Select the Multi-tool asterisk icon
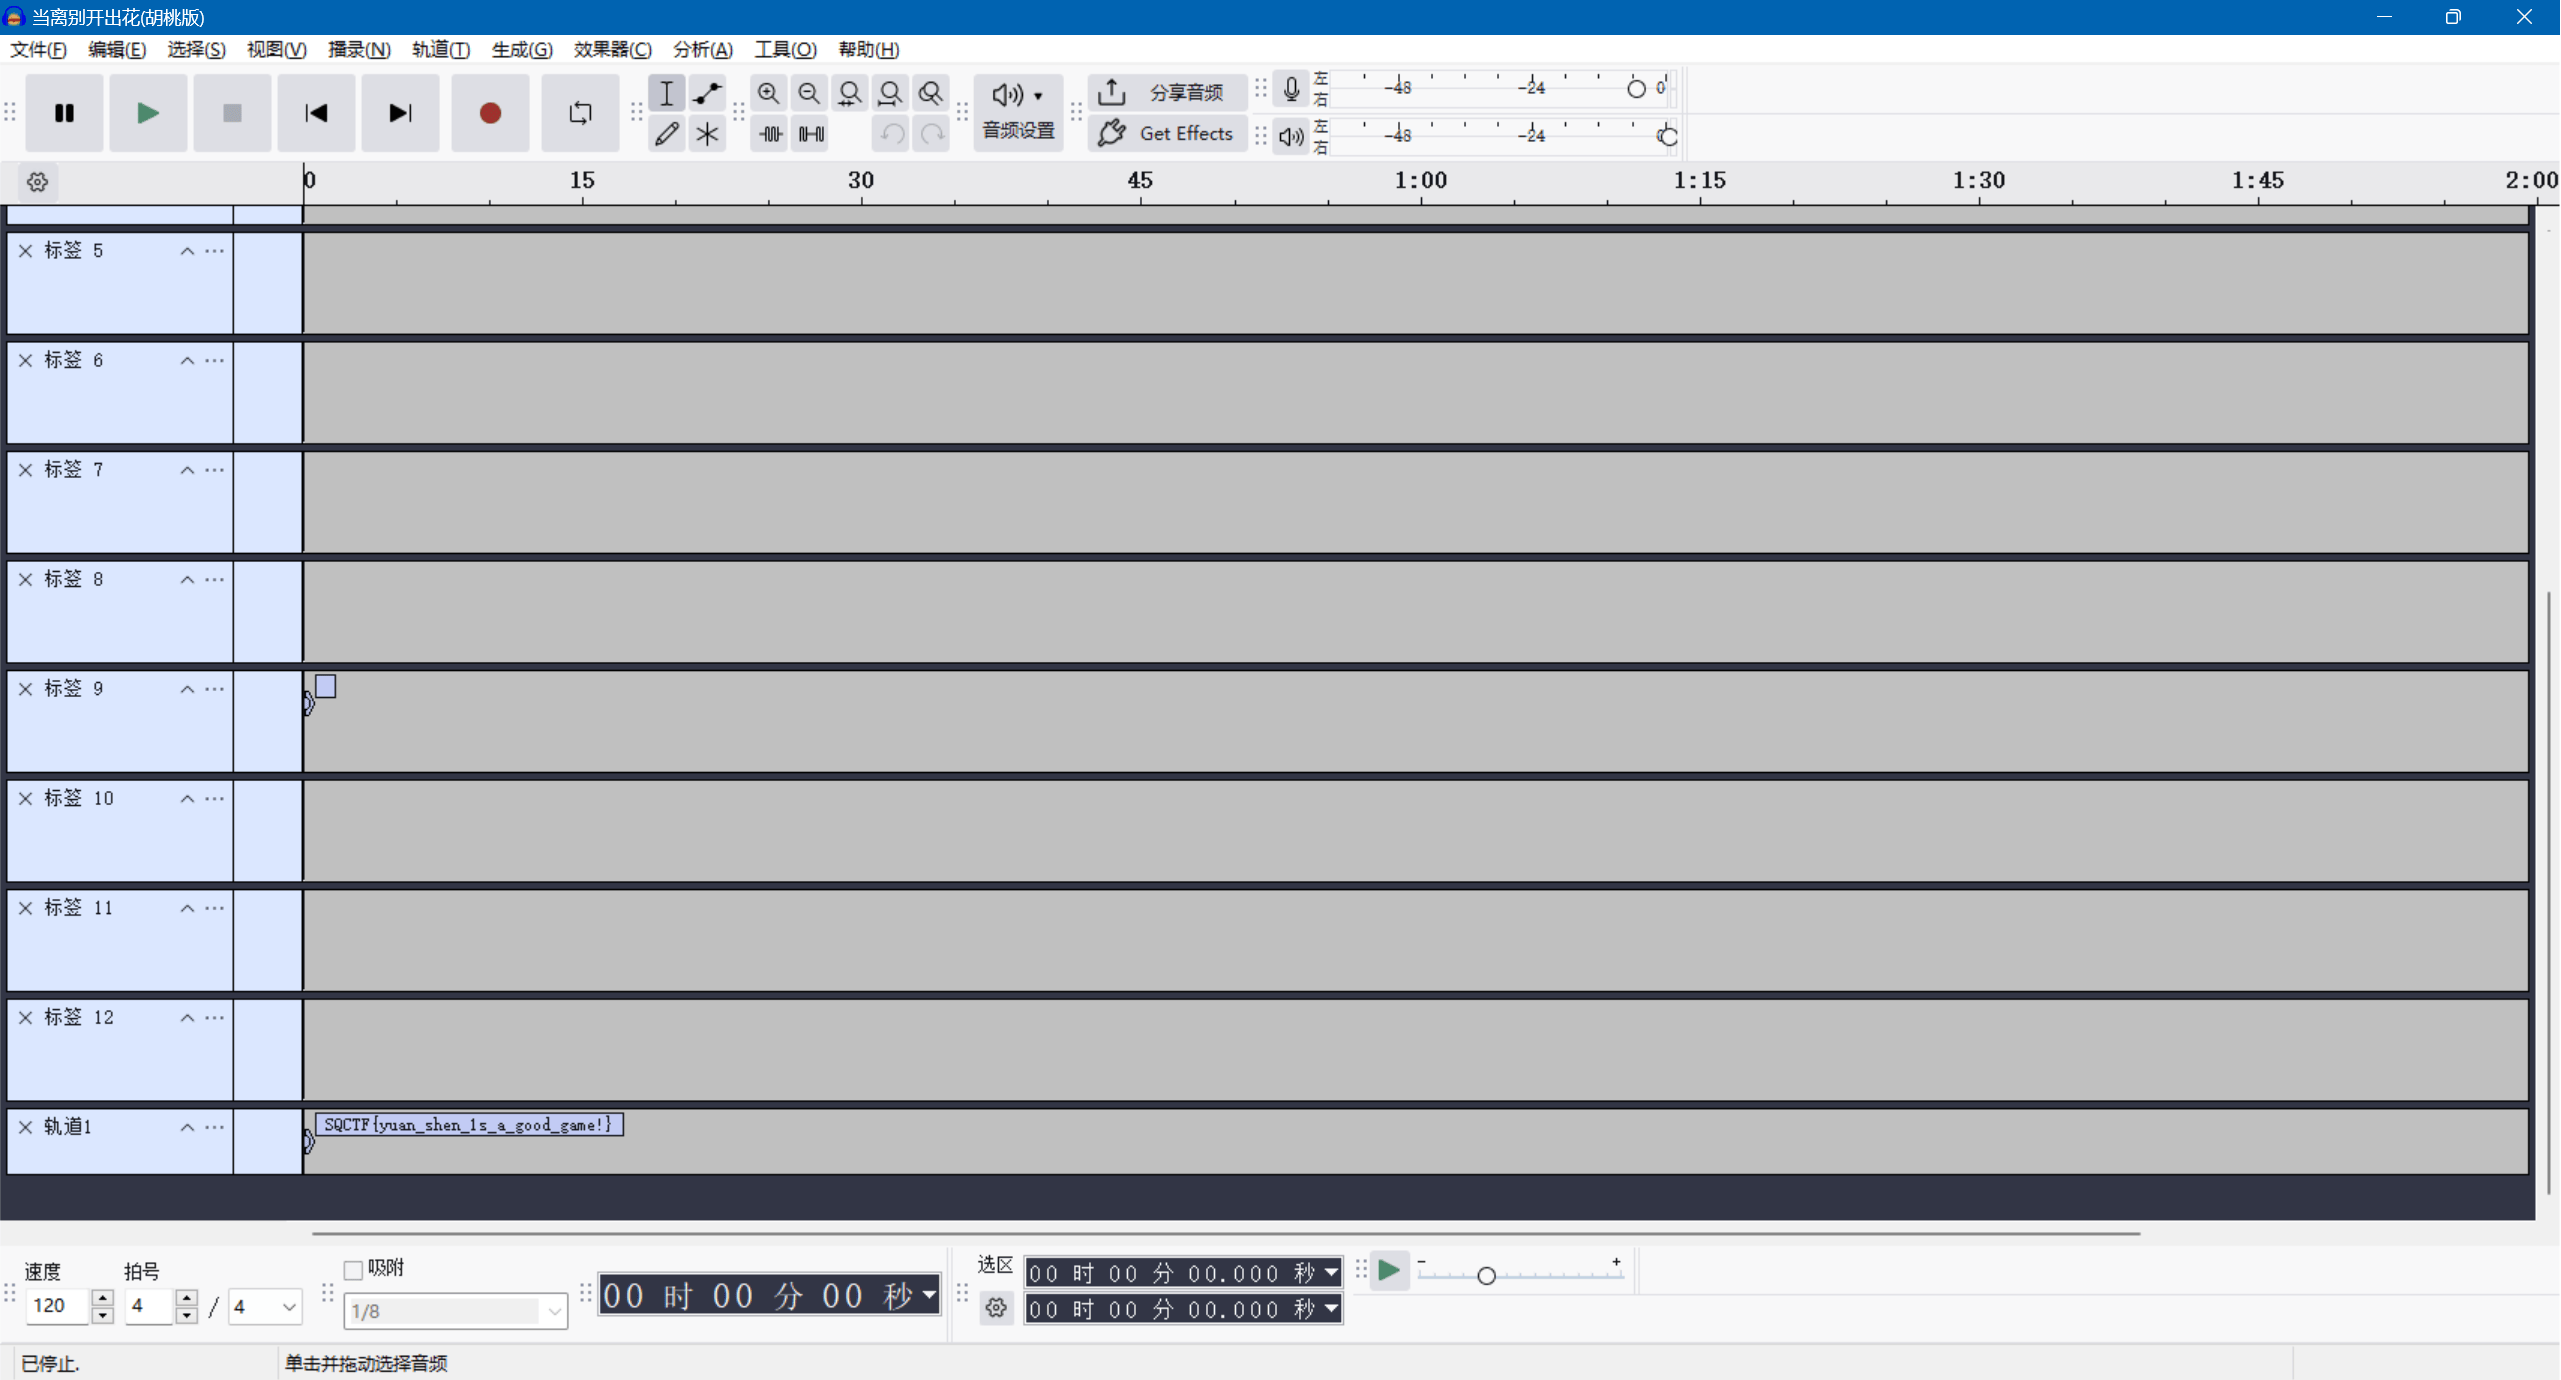Viewport: 2561px width, 1380px height. [707, 134]
